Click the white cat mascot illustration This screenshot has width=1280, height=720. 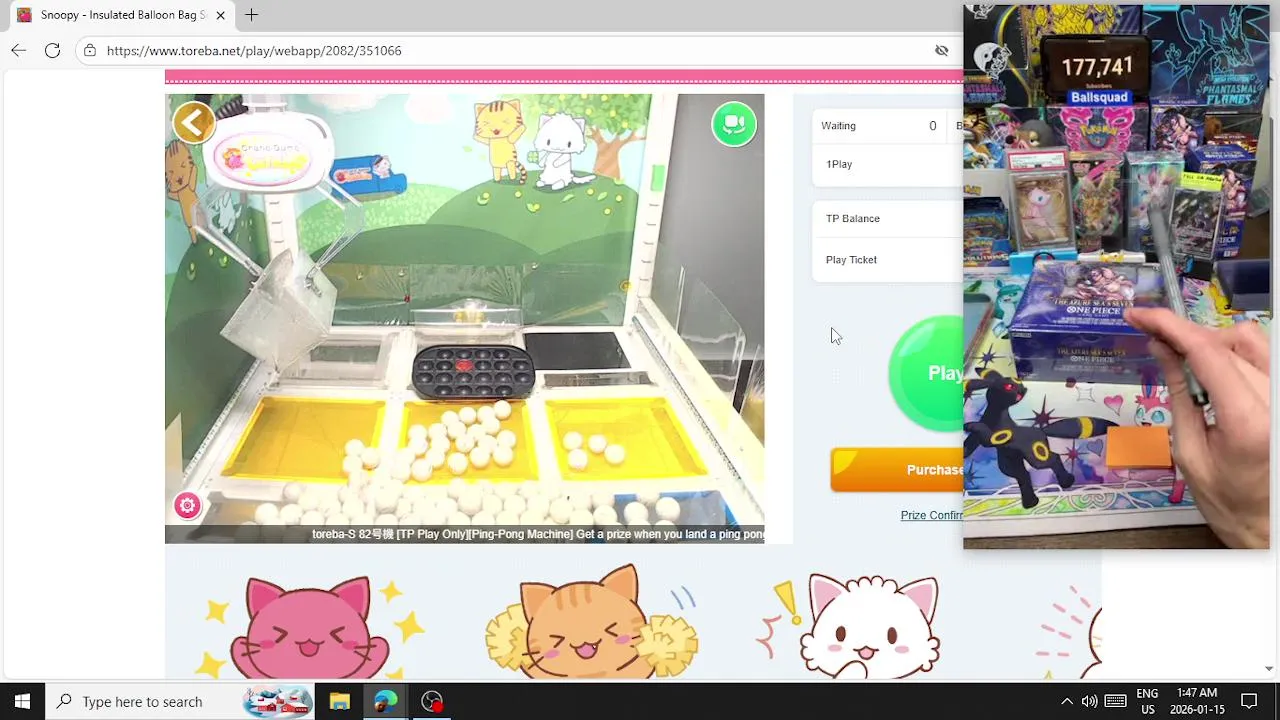click(872, 628)
